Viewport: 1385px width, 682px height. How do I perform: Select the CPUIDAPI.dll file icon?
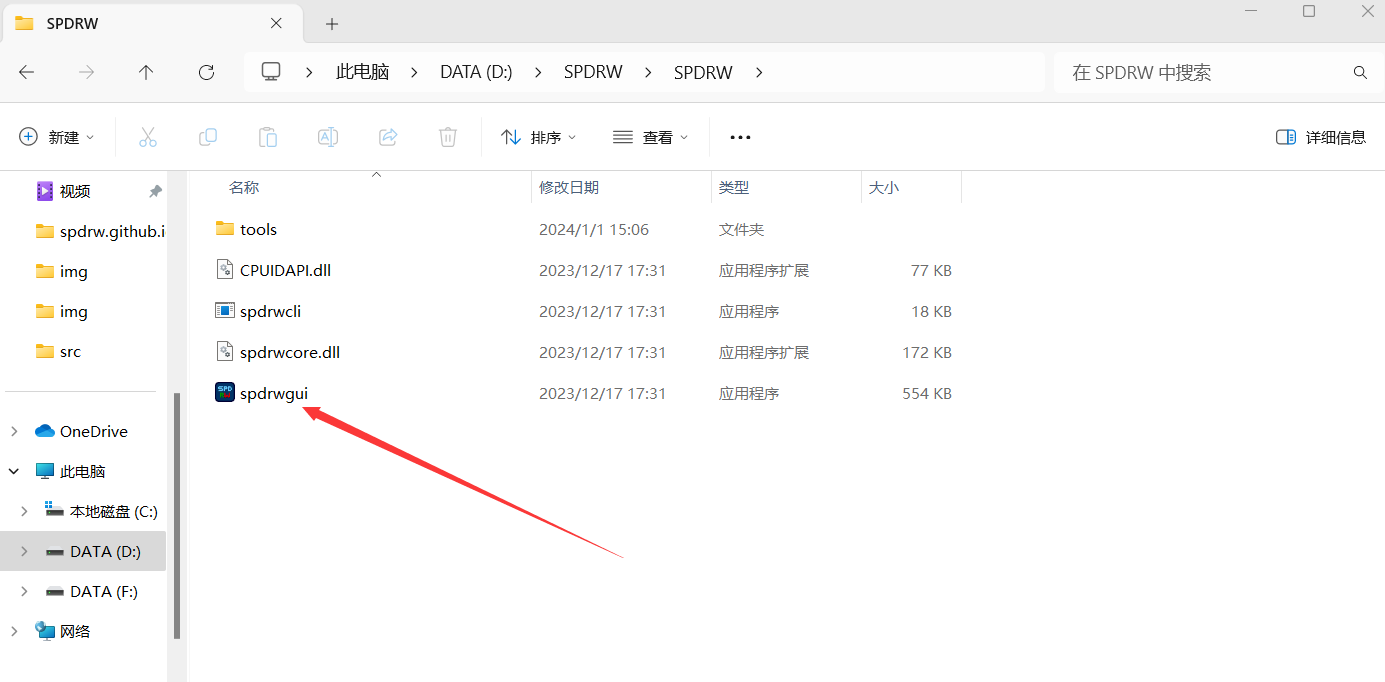225,270
